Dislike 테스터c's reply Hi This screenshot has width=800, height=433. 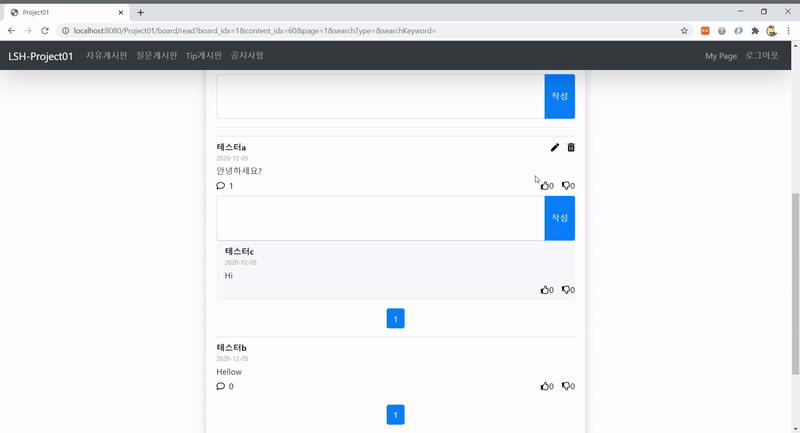tap(568, 290)
